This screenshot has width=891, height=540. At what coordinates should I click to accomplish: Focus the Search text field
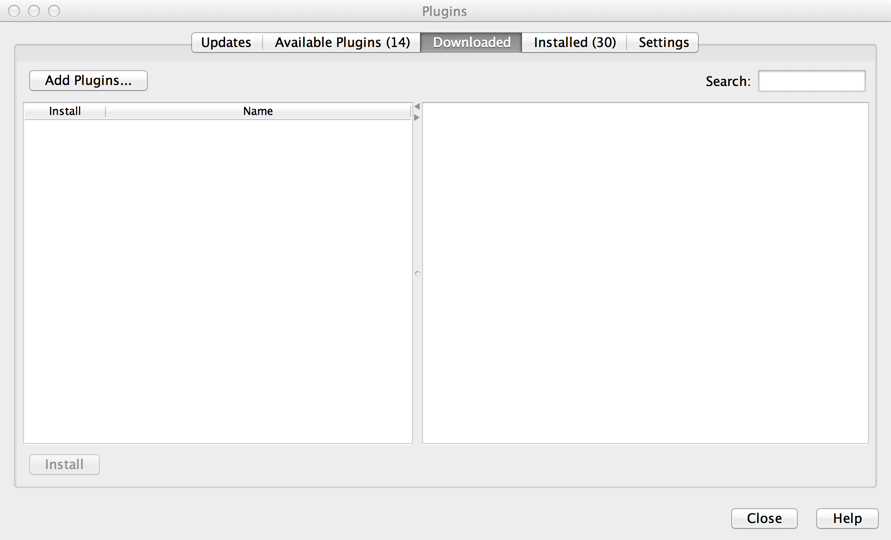(811, 81)
